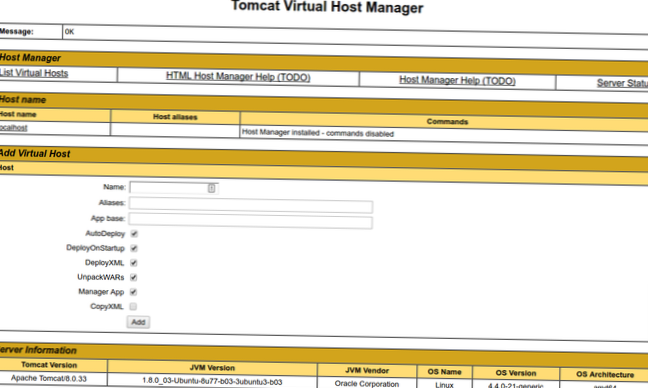
Task: Focus the Aliases input field
Action: (251, 205)
